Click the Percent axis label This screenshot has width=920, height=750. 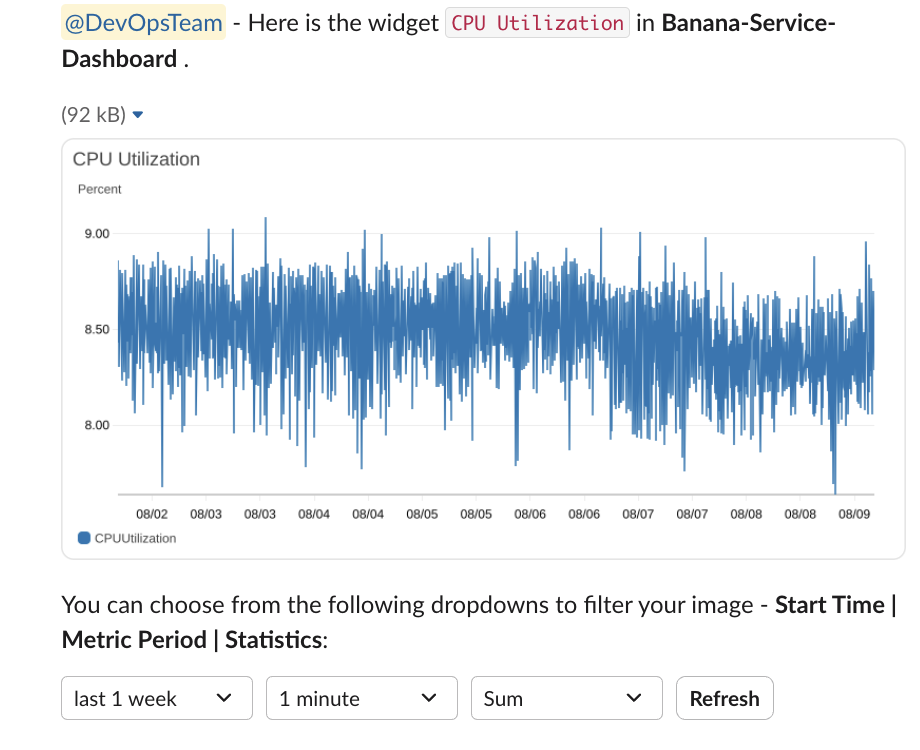(97, 188)
